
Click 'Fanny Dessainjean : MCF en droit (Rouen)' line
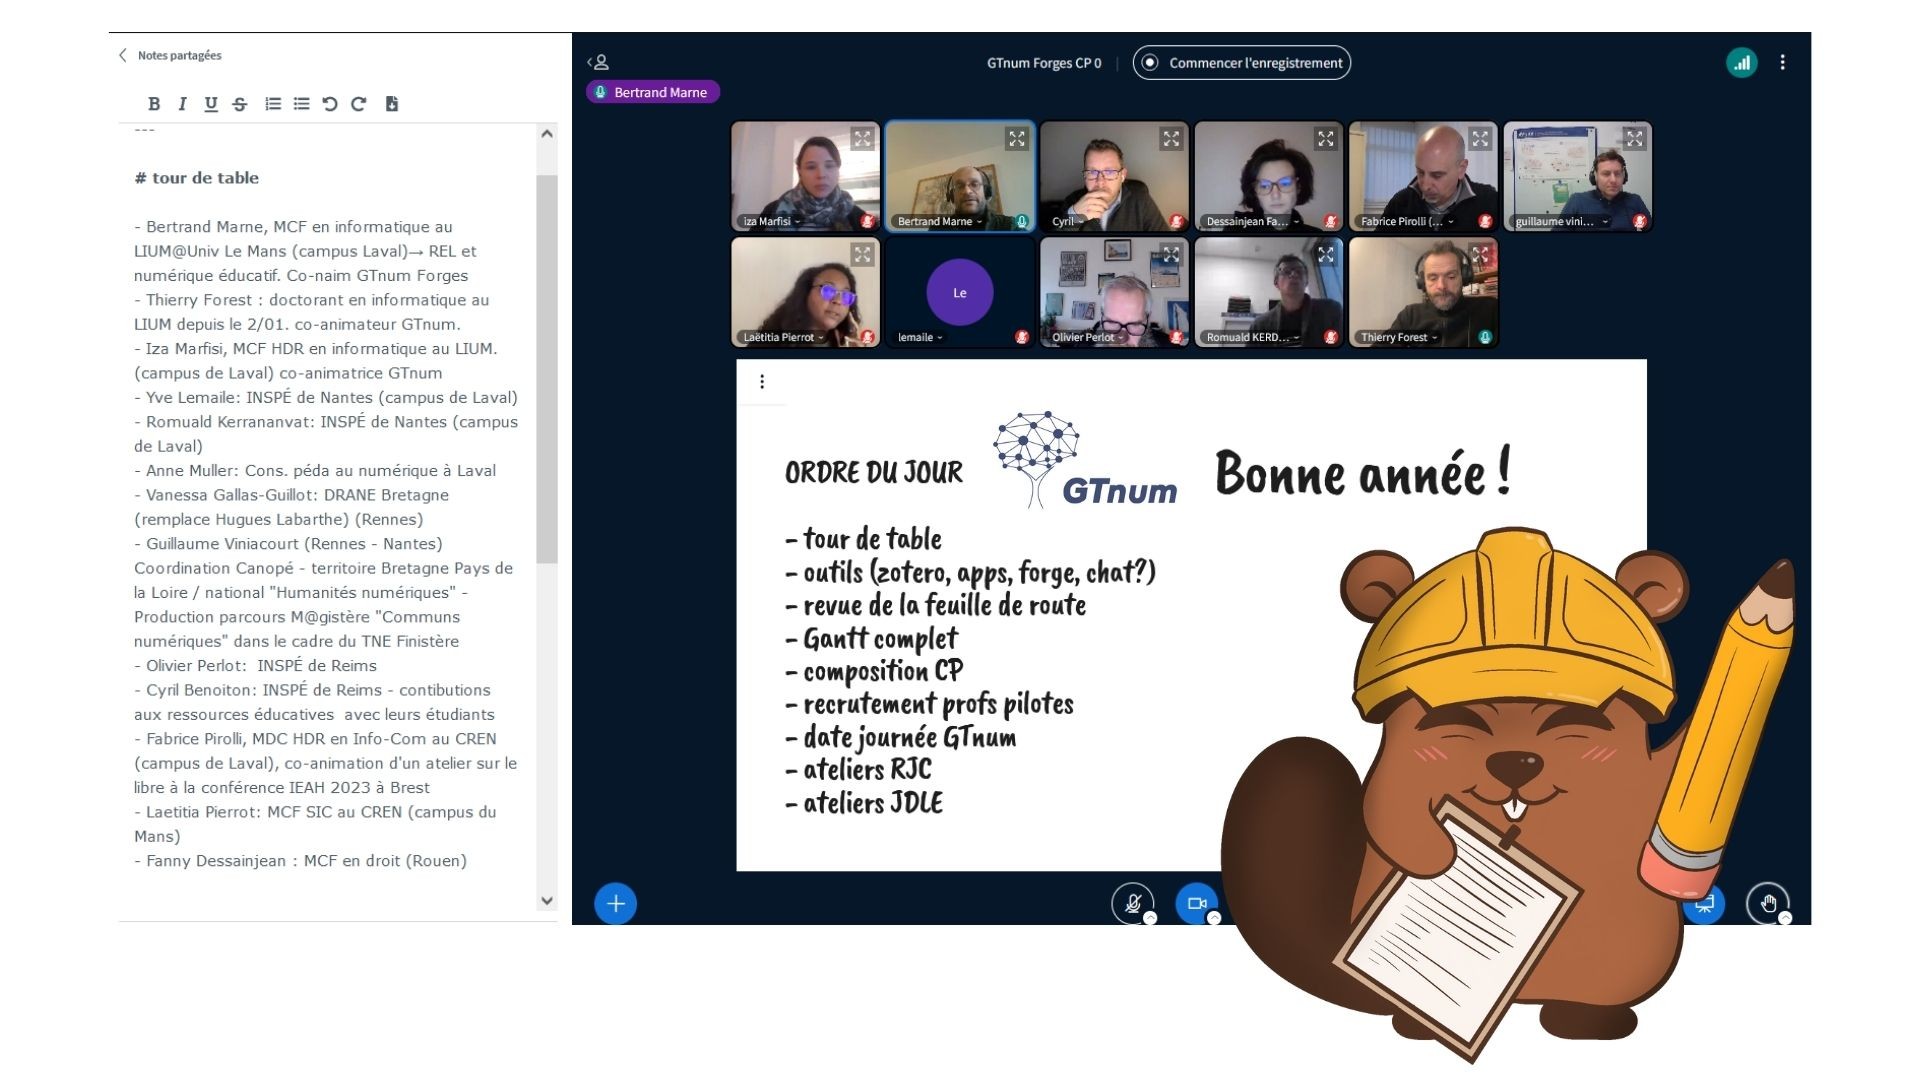coord(301,861)
